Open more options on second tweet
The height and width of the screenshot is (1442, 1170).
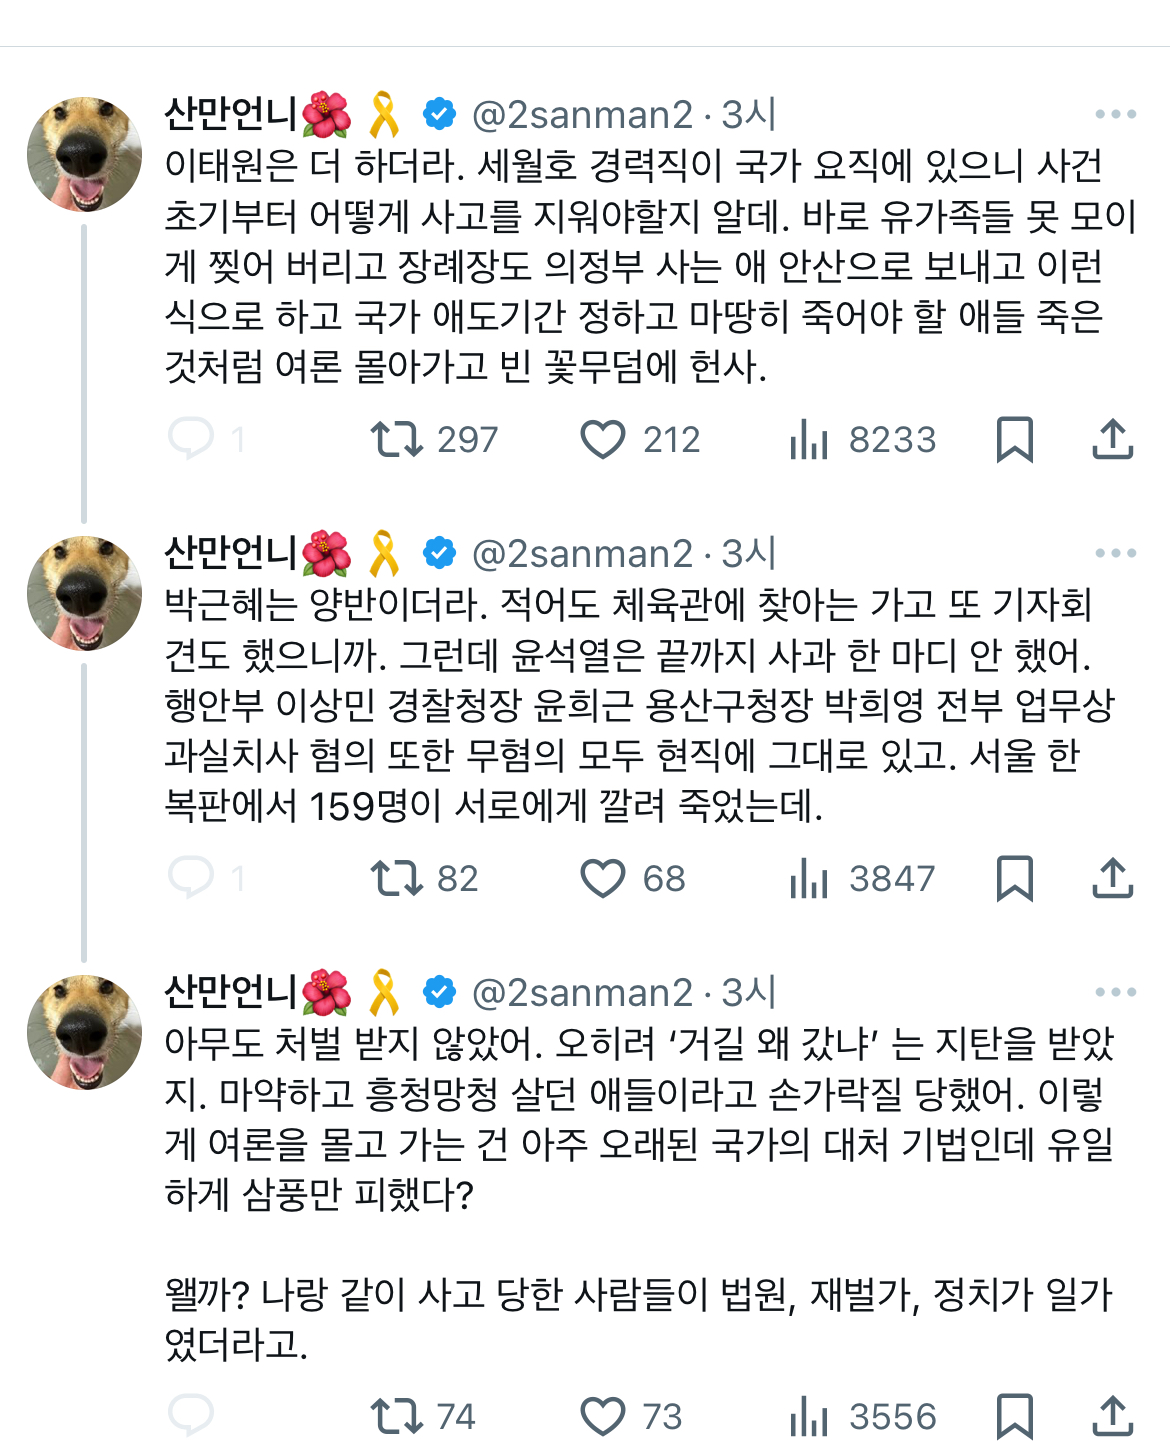pyautogui.click(x=1115, y=553)
